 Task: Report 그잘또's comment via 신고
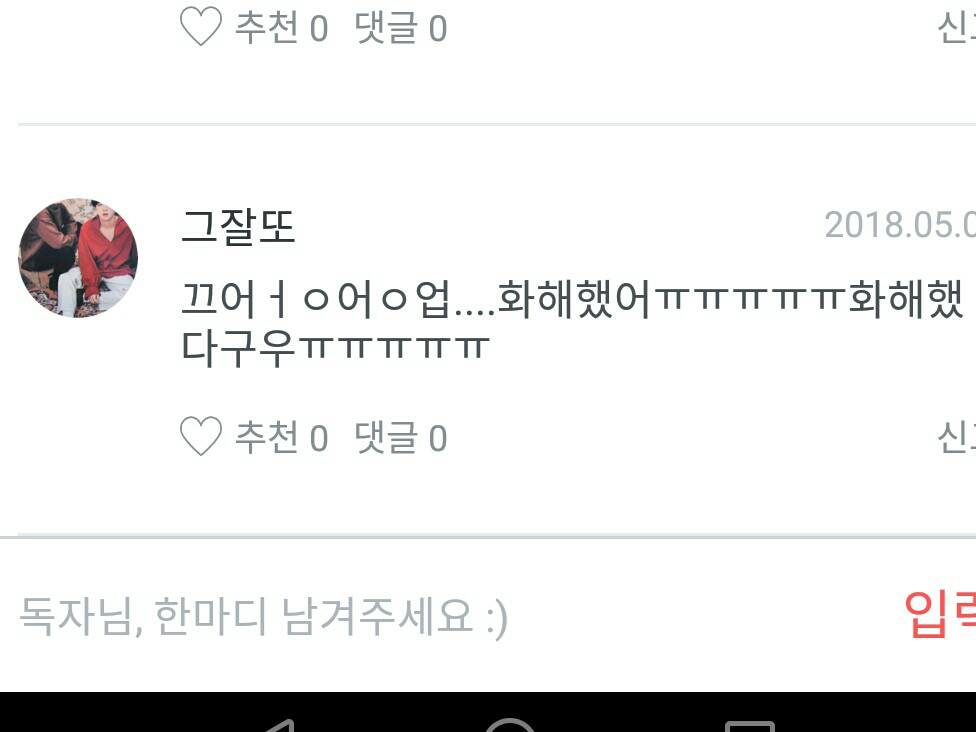coord(956,438)
